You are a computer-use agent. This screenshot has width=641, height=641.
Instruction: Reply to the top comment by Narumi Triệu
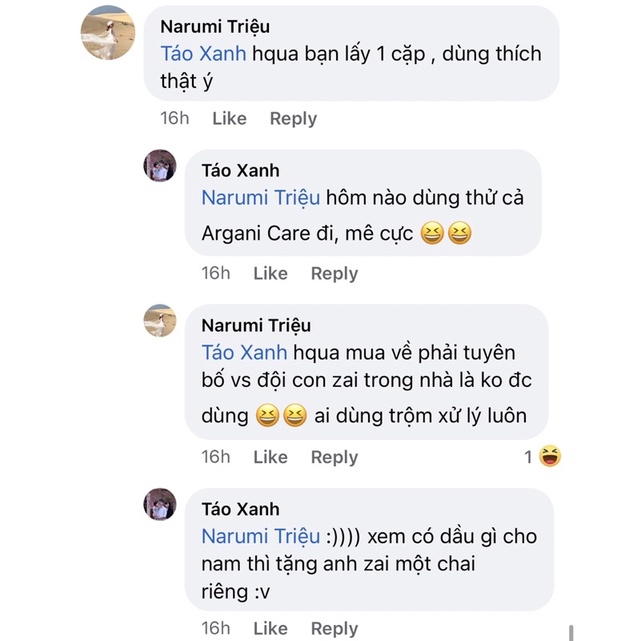pos(293,118)
